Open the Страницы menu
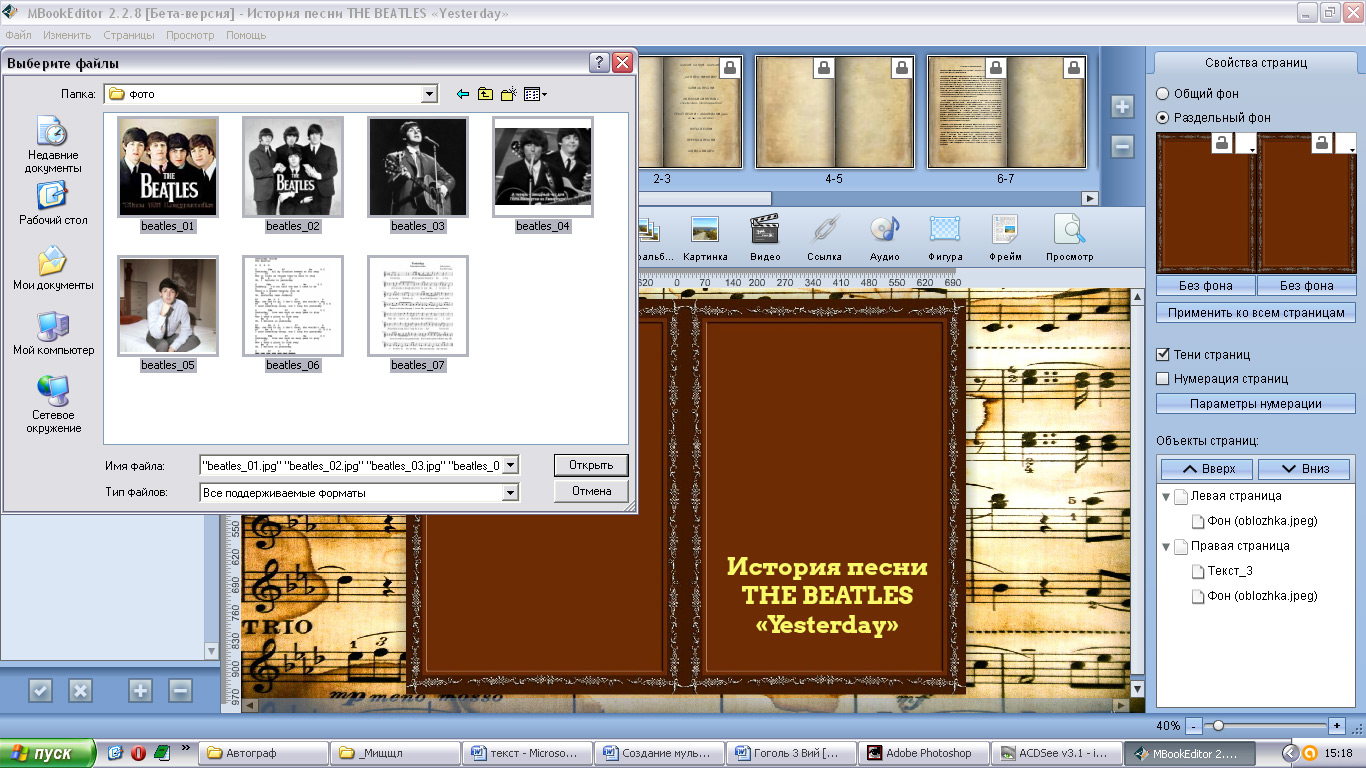The image size is (1366, 768). [129, 35]
